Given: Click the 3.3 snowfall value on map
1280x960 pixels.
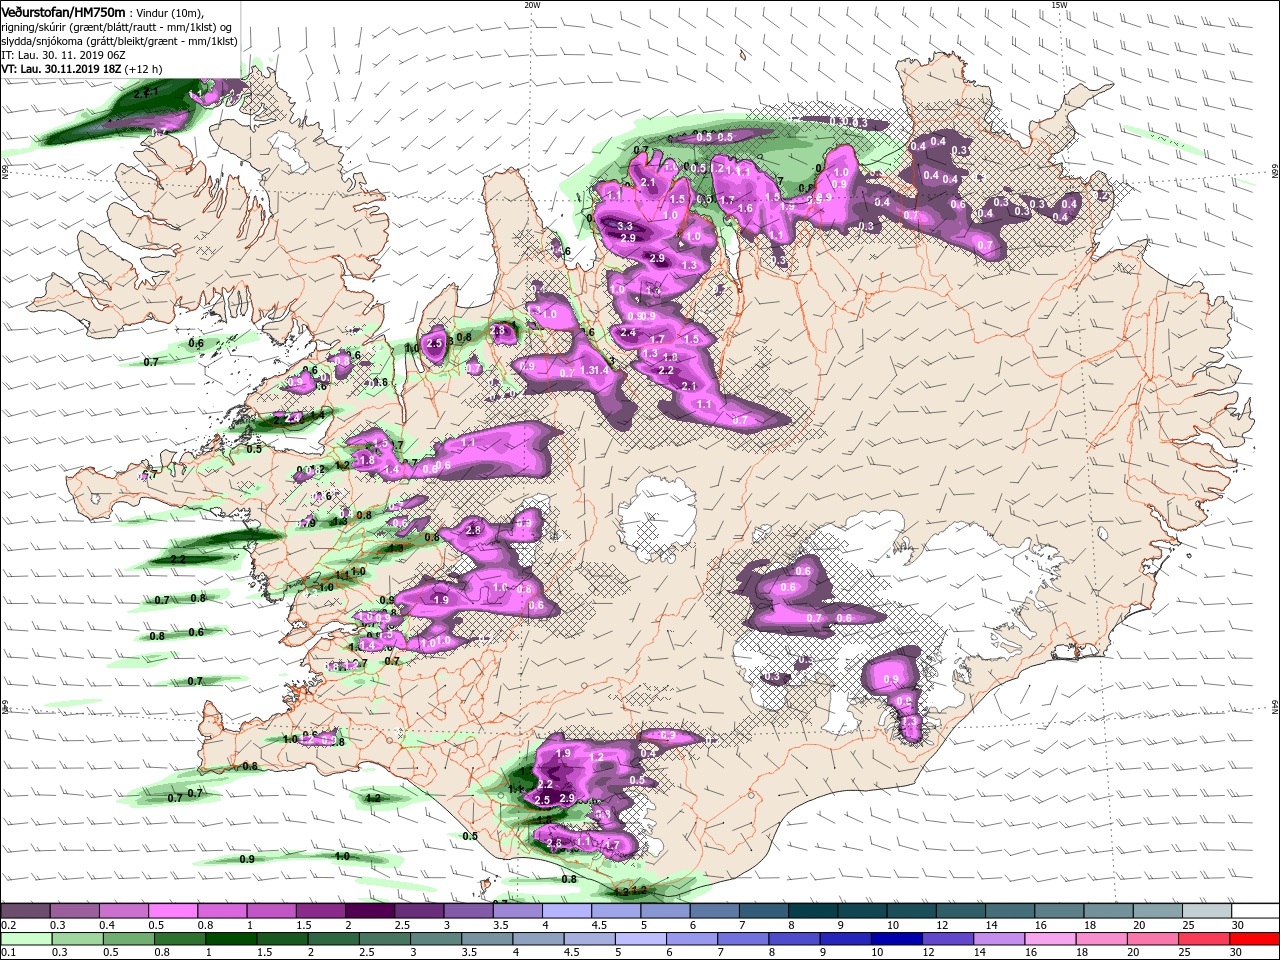Looking at the screenshot, I should (626, 226).
